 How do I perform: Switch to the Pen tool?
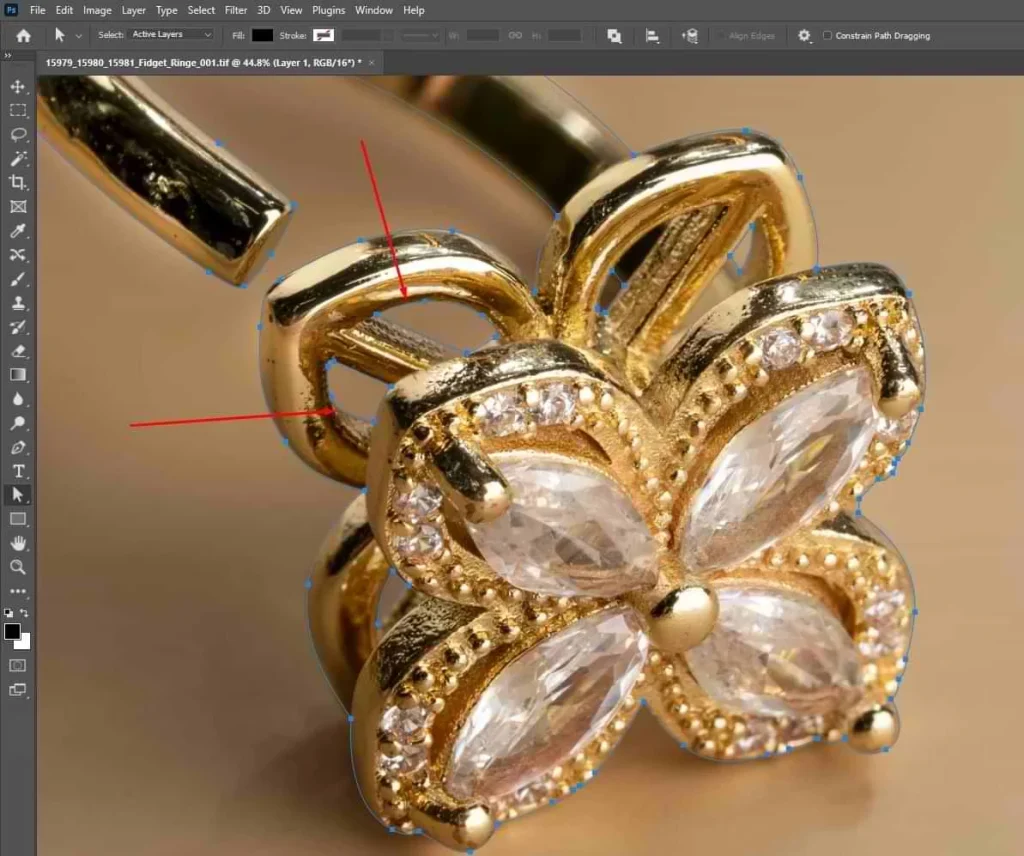[17, 447]
